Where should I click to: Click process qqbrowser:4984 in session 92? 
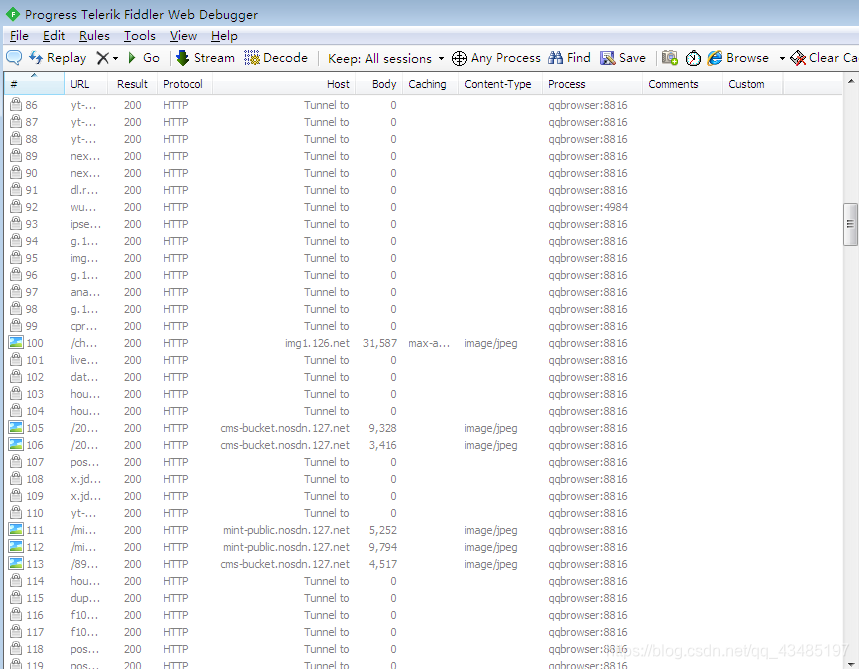(588, 207)
